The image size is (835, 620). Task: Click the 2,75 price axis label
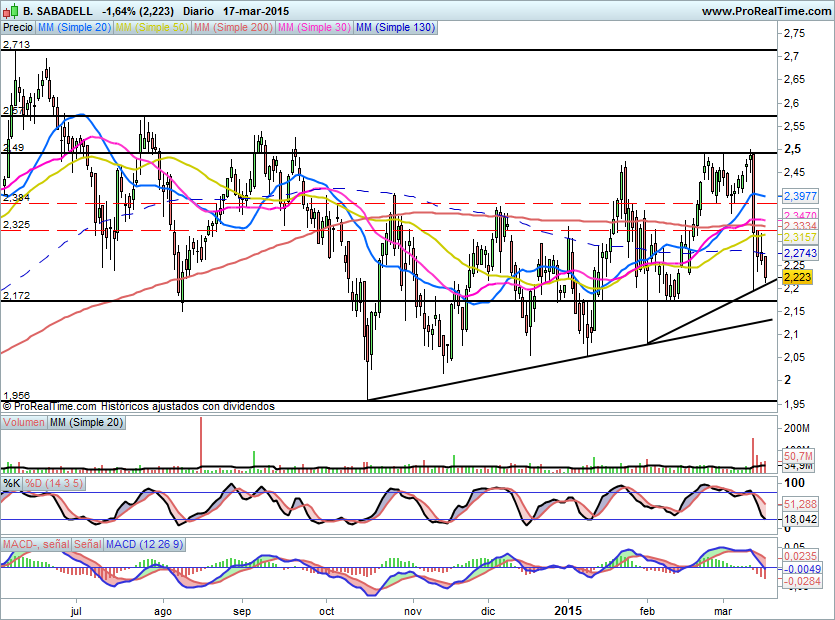click(x=795, y=33)
